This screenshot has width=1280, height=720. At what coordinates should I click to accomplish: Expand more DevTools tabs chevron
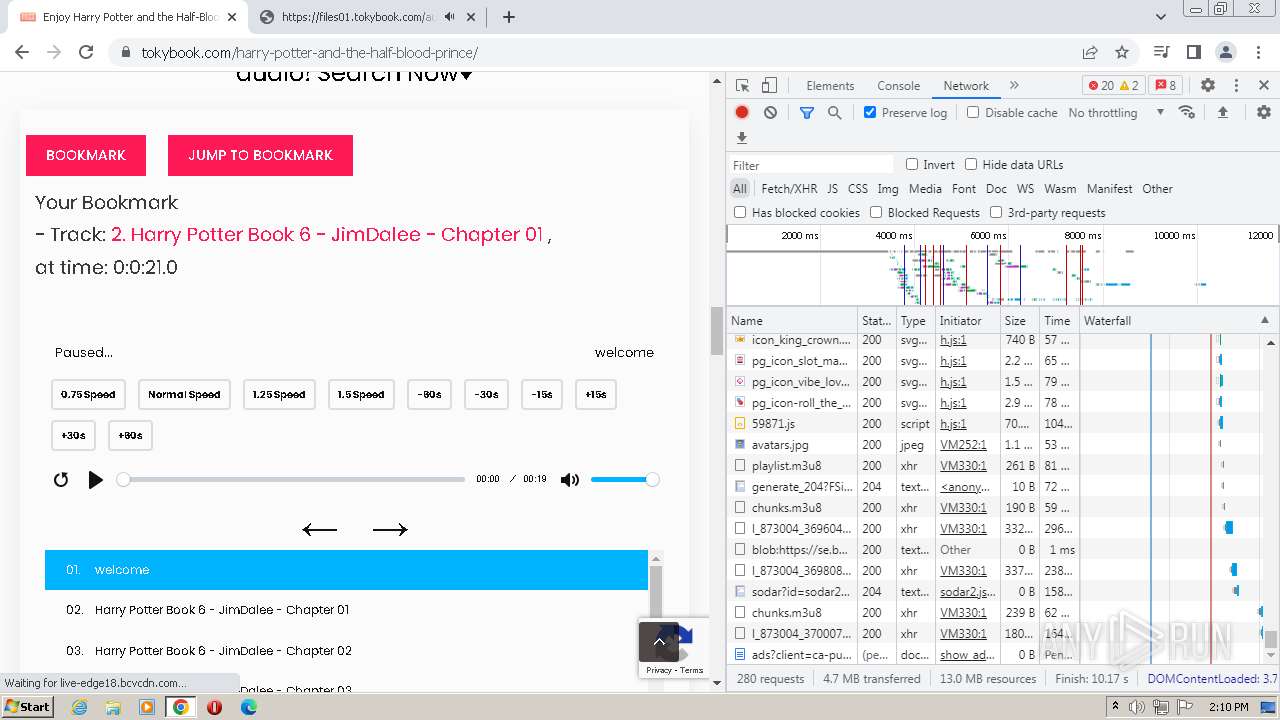(x=1014, y=86)
